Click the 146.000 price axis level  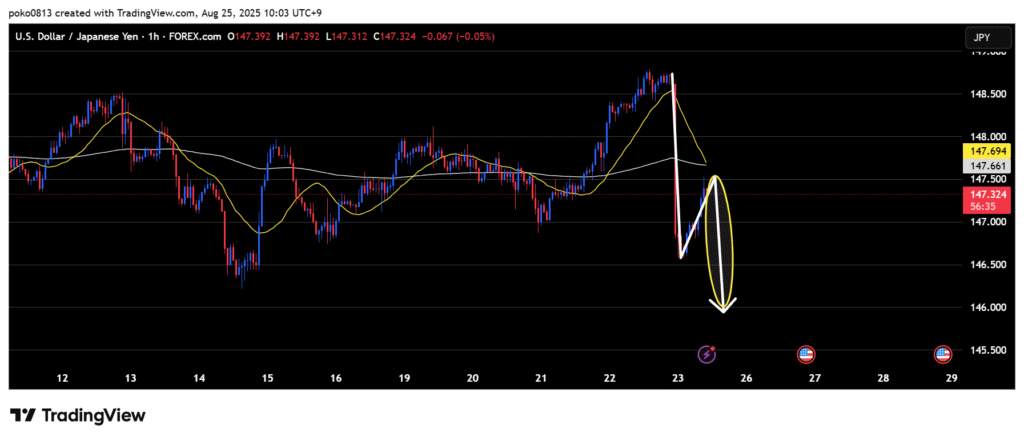(x=984, y=307)
